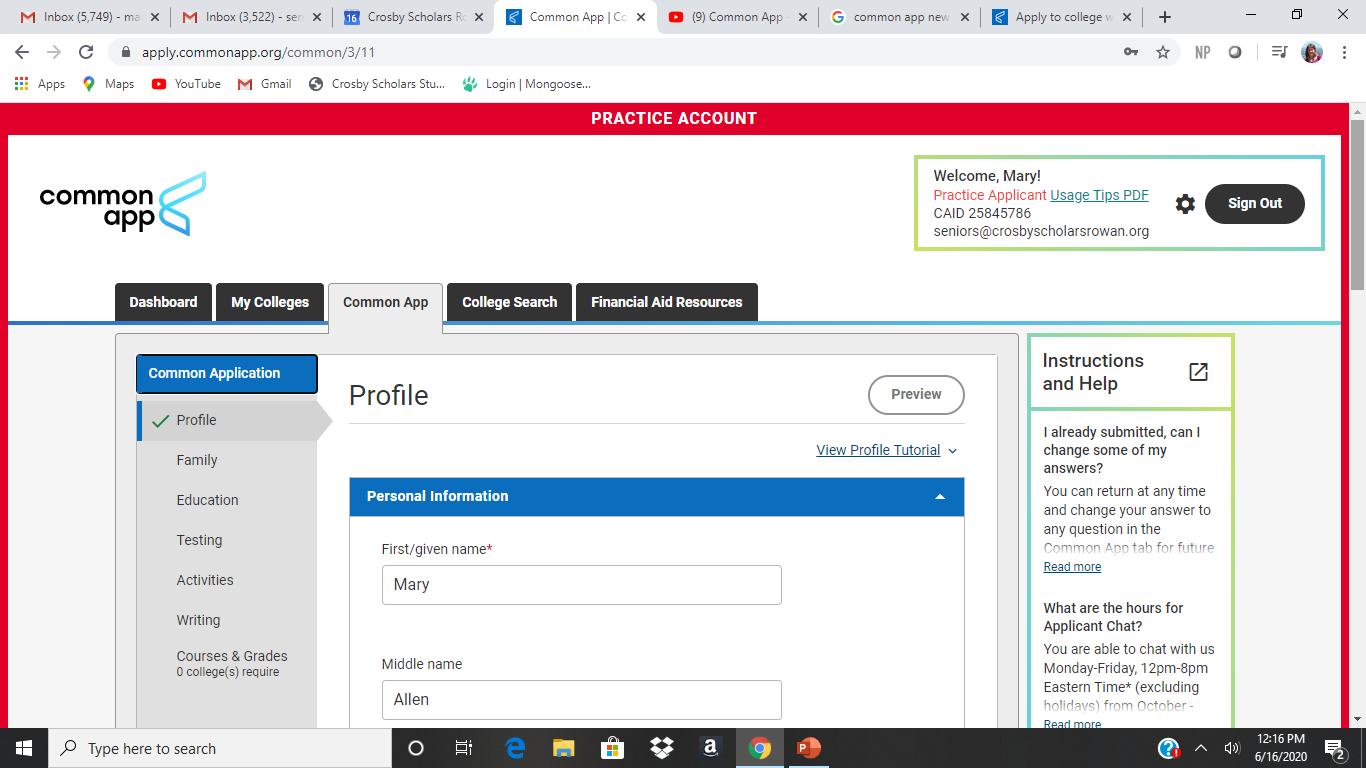1366x768 pixels.
Task: Bookmark this page with star icon
Action: tap(1163, 52)
